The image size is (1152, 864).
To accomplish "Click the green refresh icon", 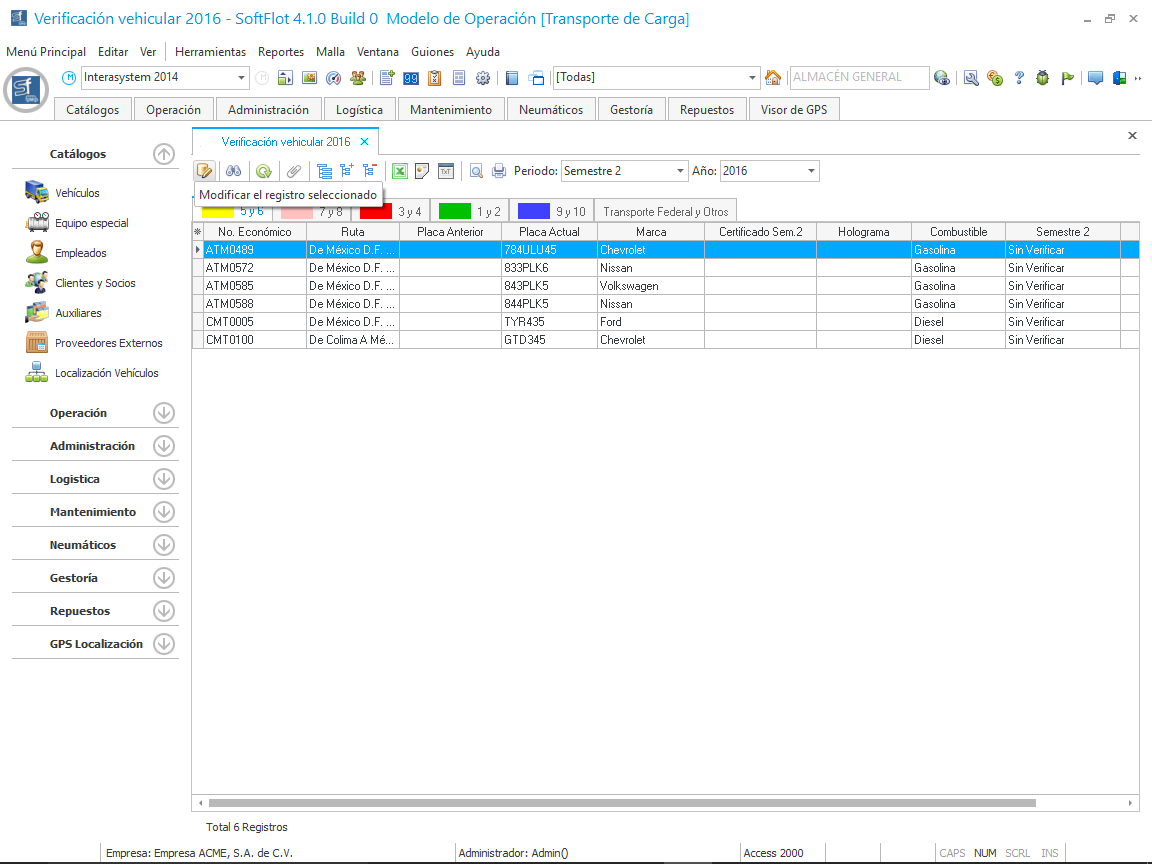I will click(263, 171).
